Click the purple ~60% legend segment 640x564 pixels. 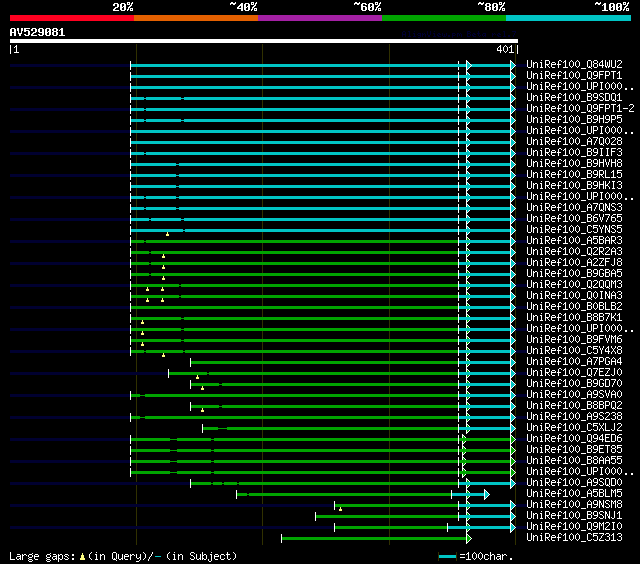pyautogui.click(x=320, y=18)
